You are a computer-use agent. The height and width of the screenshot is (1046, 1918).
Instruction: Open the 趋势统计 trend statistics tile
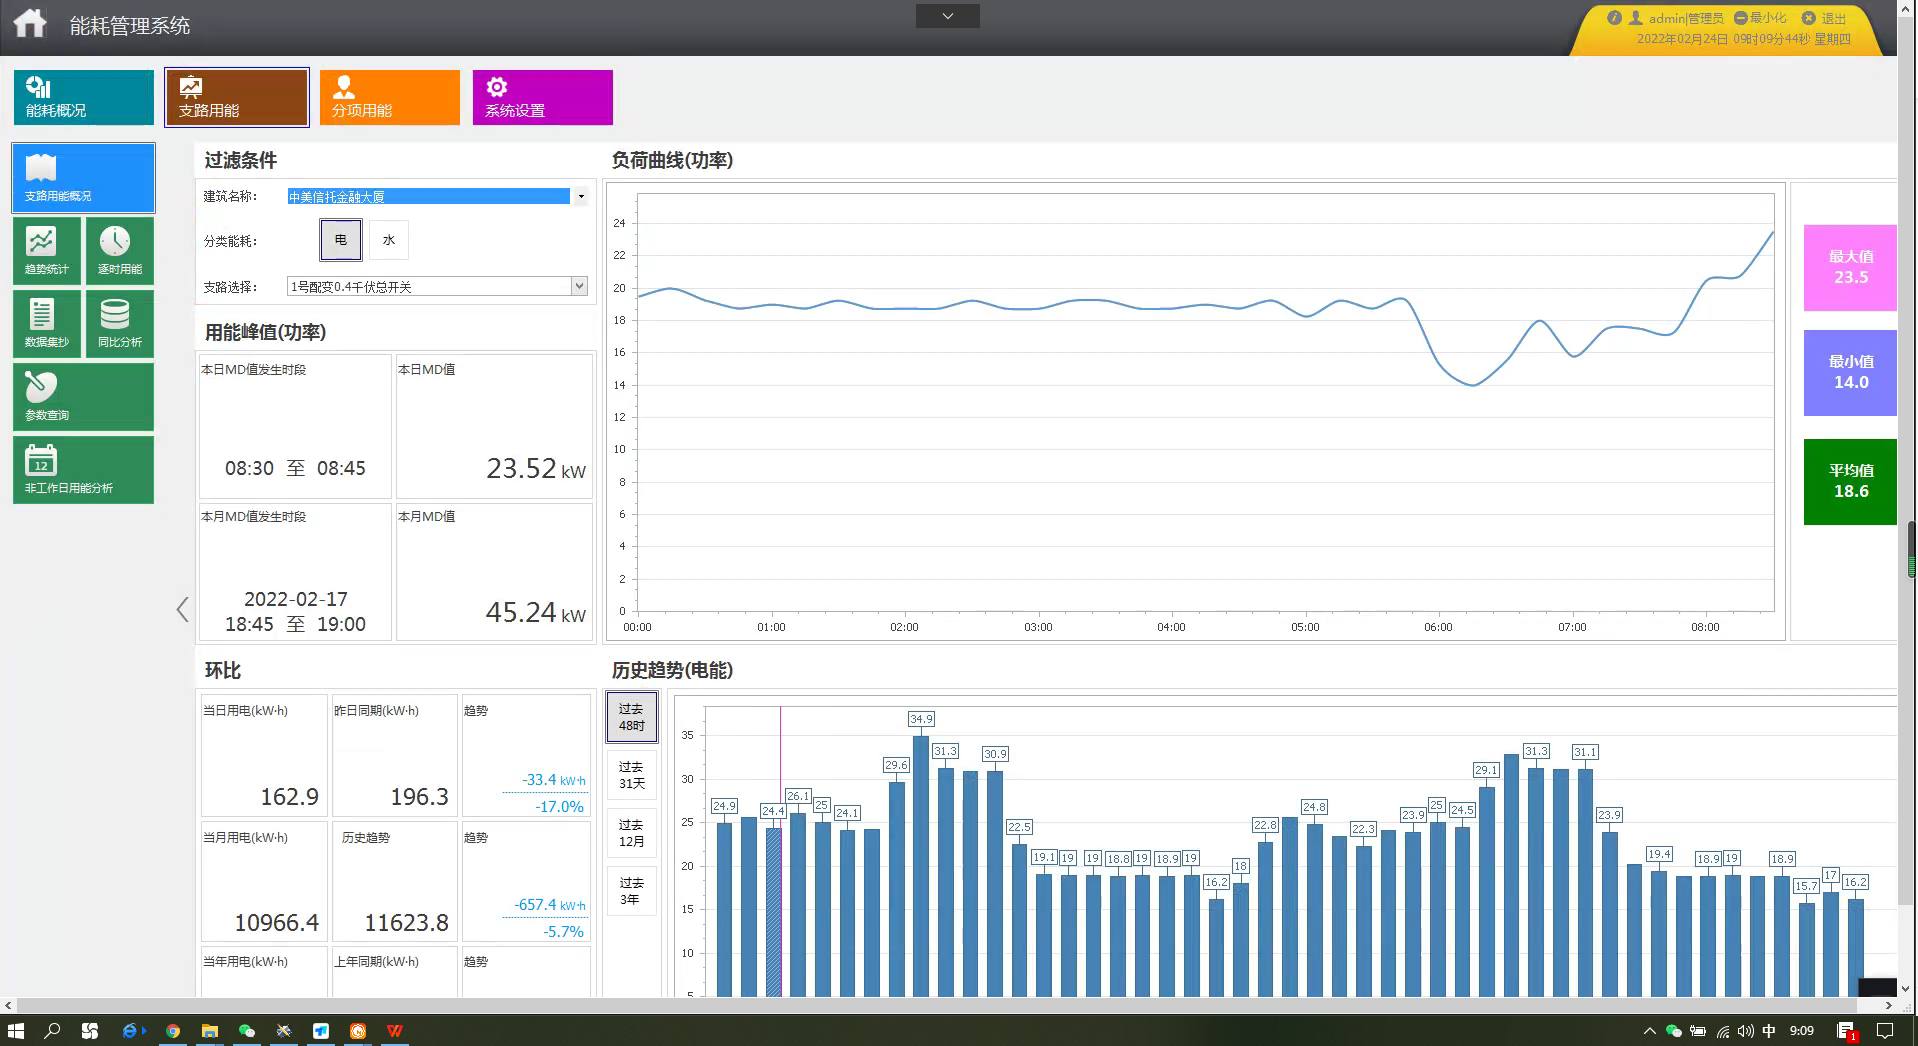pyautogui.click(x=47, y=251)
